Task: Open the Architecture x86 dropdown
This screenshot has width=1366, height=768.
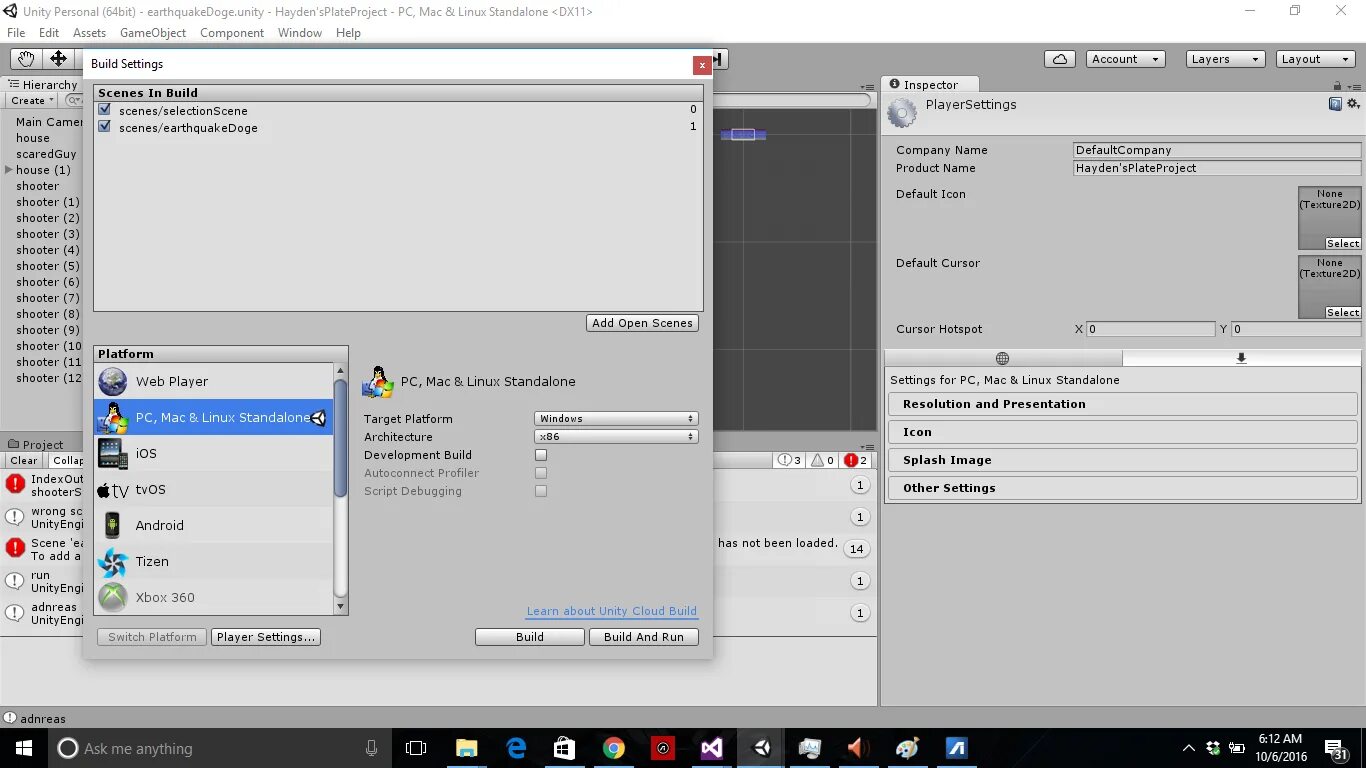Action: pyautogui.click(x=616, y=437)
